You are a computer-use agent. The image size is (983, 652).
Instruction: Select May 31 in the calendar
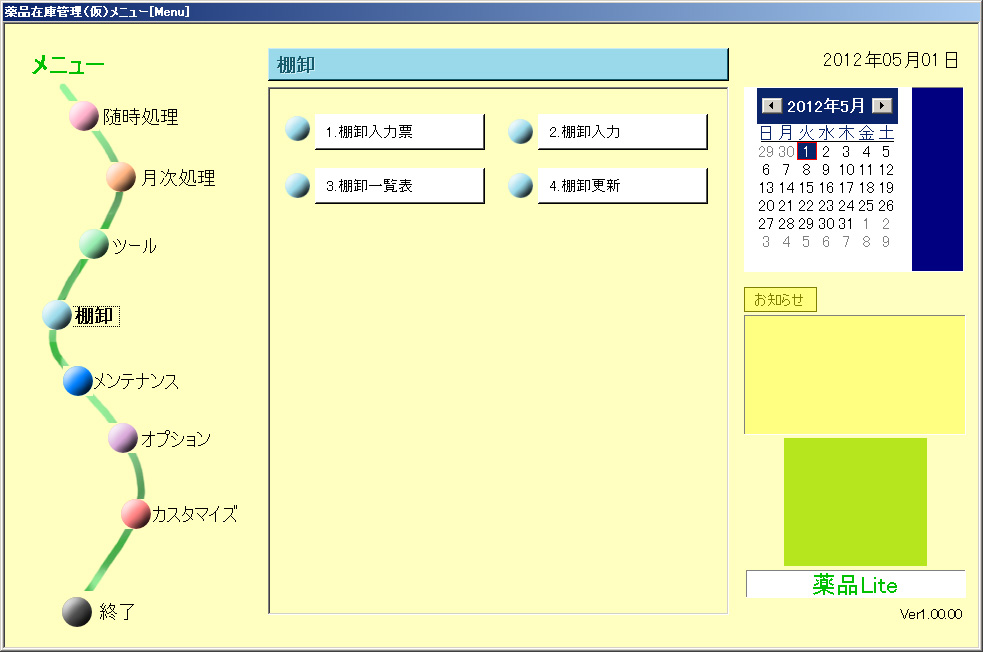[846, 224]
